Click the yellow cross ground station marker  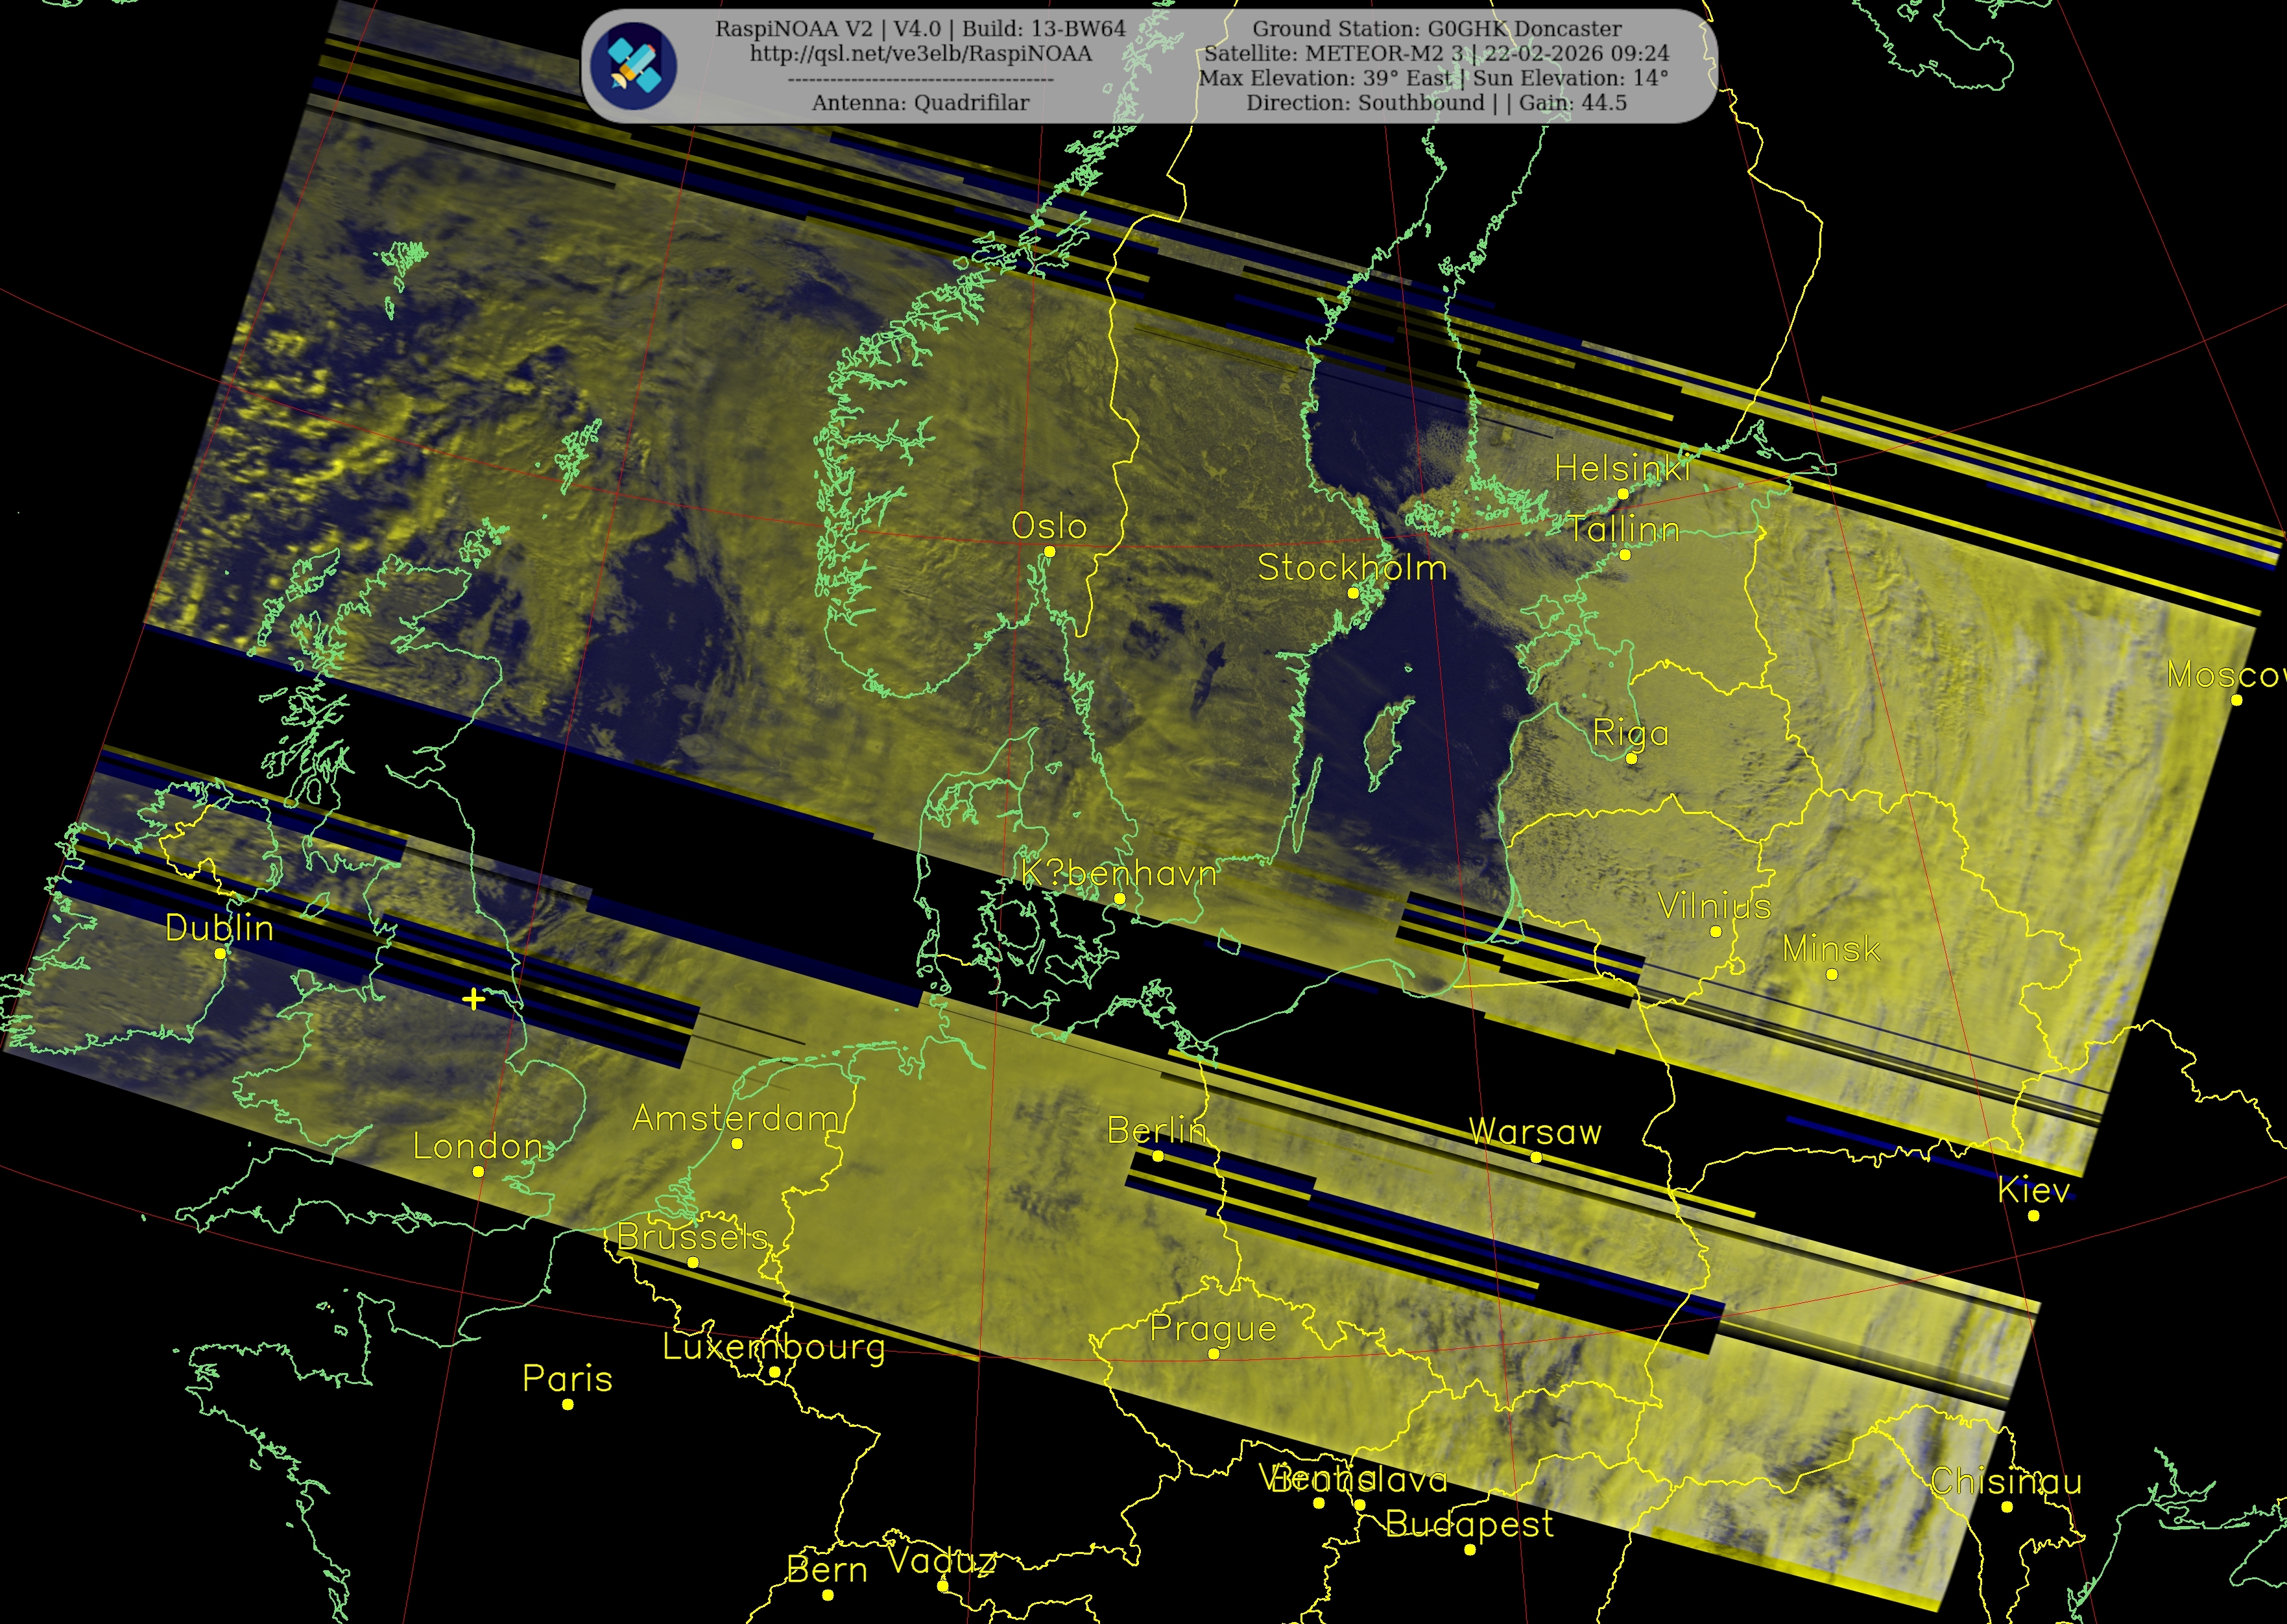(x=474, y=998)
